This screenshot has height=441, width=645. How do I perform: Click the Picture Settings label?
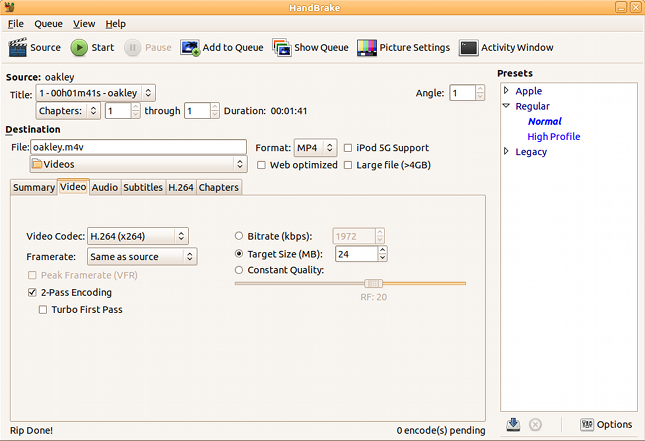tap(415, 48)
